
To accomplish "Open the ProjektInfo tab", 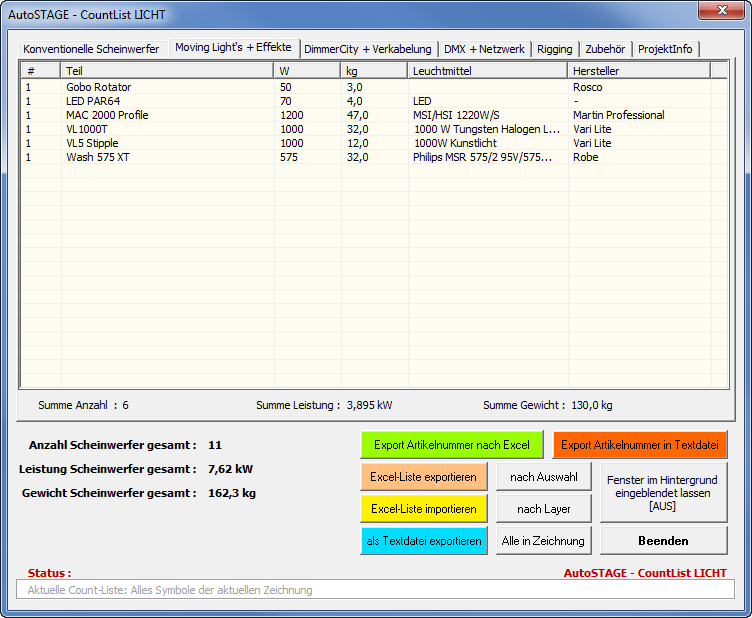I will click(665, 49).
